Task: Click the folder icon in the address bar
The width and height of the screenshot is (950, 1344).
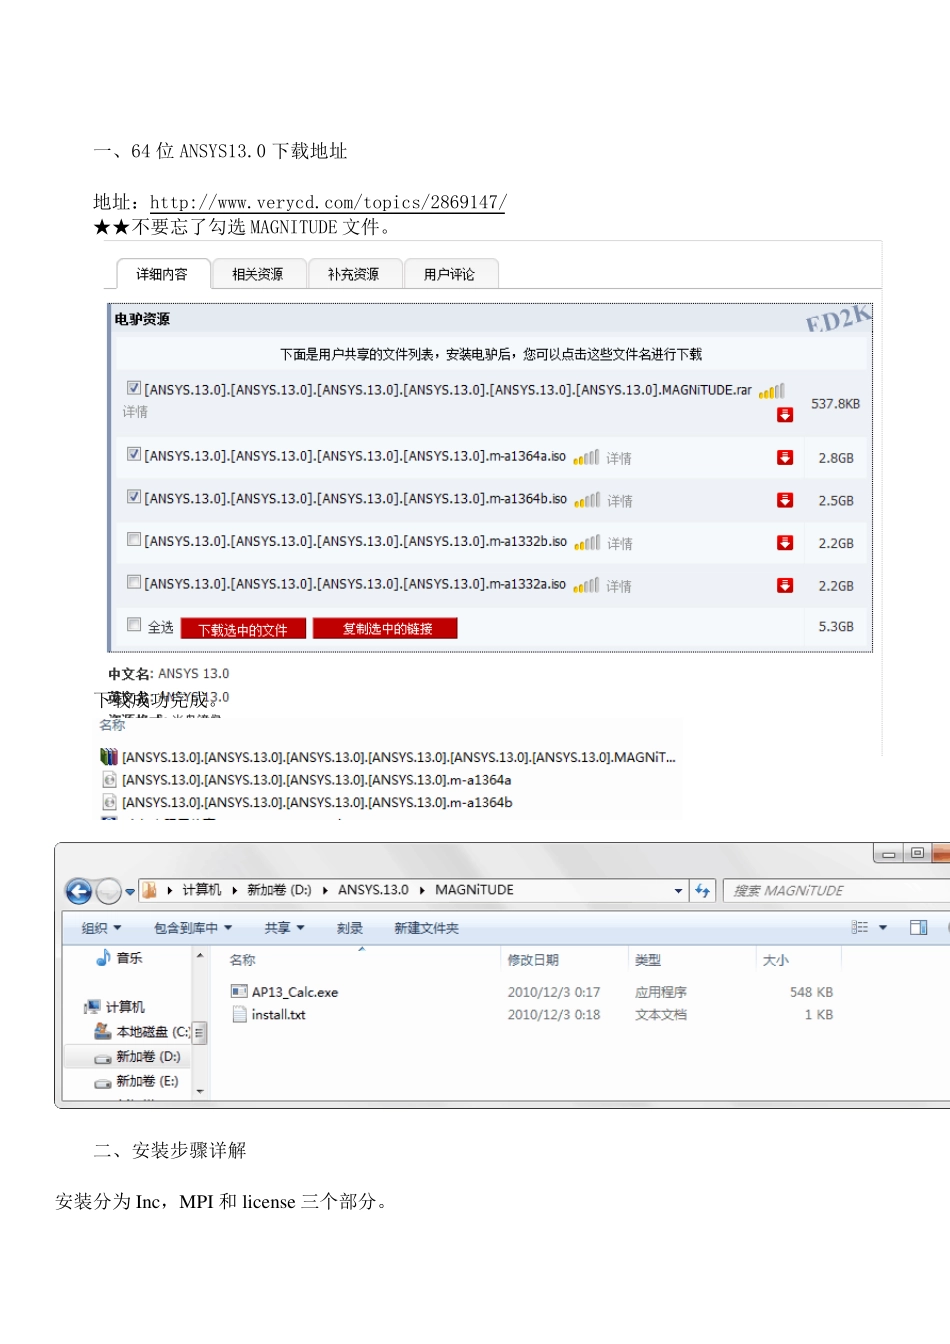Action: (150, 889)
